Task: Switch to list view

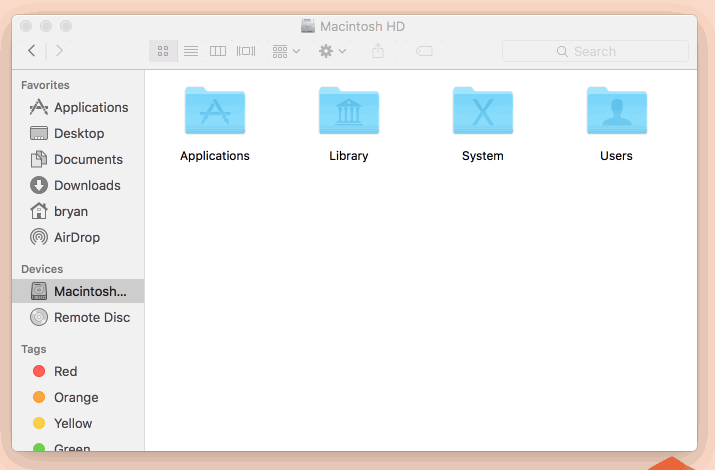Action: click(191, 51)
